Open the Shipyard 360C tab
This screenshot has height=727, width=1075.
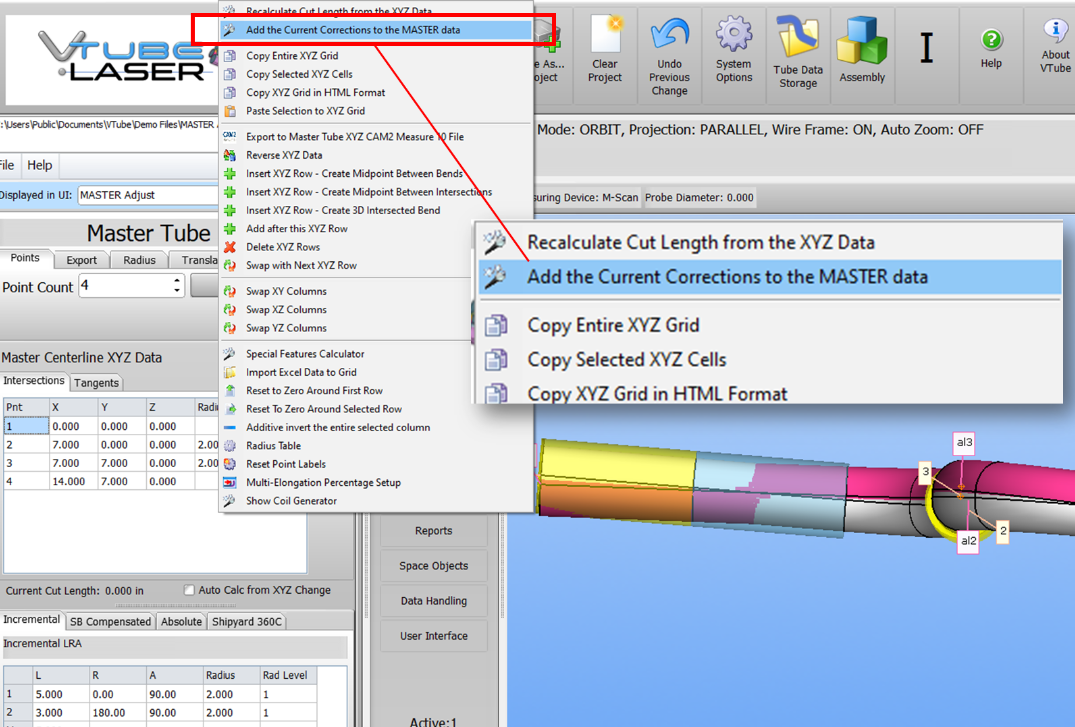click(247, 621)
